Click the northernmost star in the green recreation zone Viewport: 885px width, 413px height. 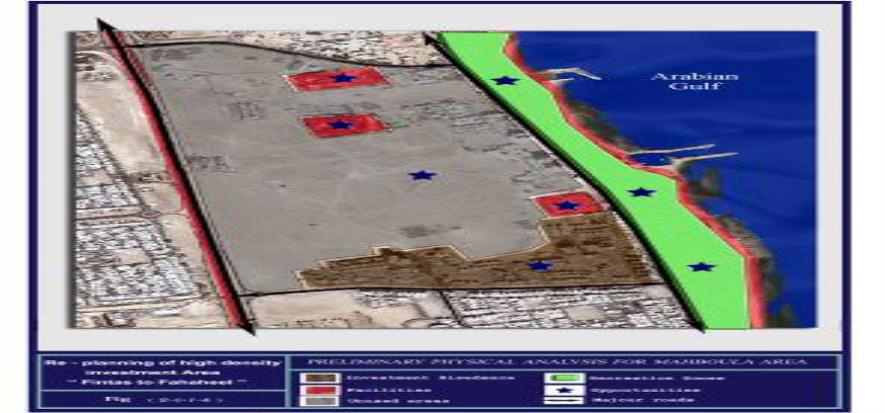[x=506, y=80]
